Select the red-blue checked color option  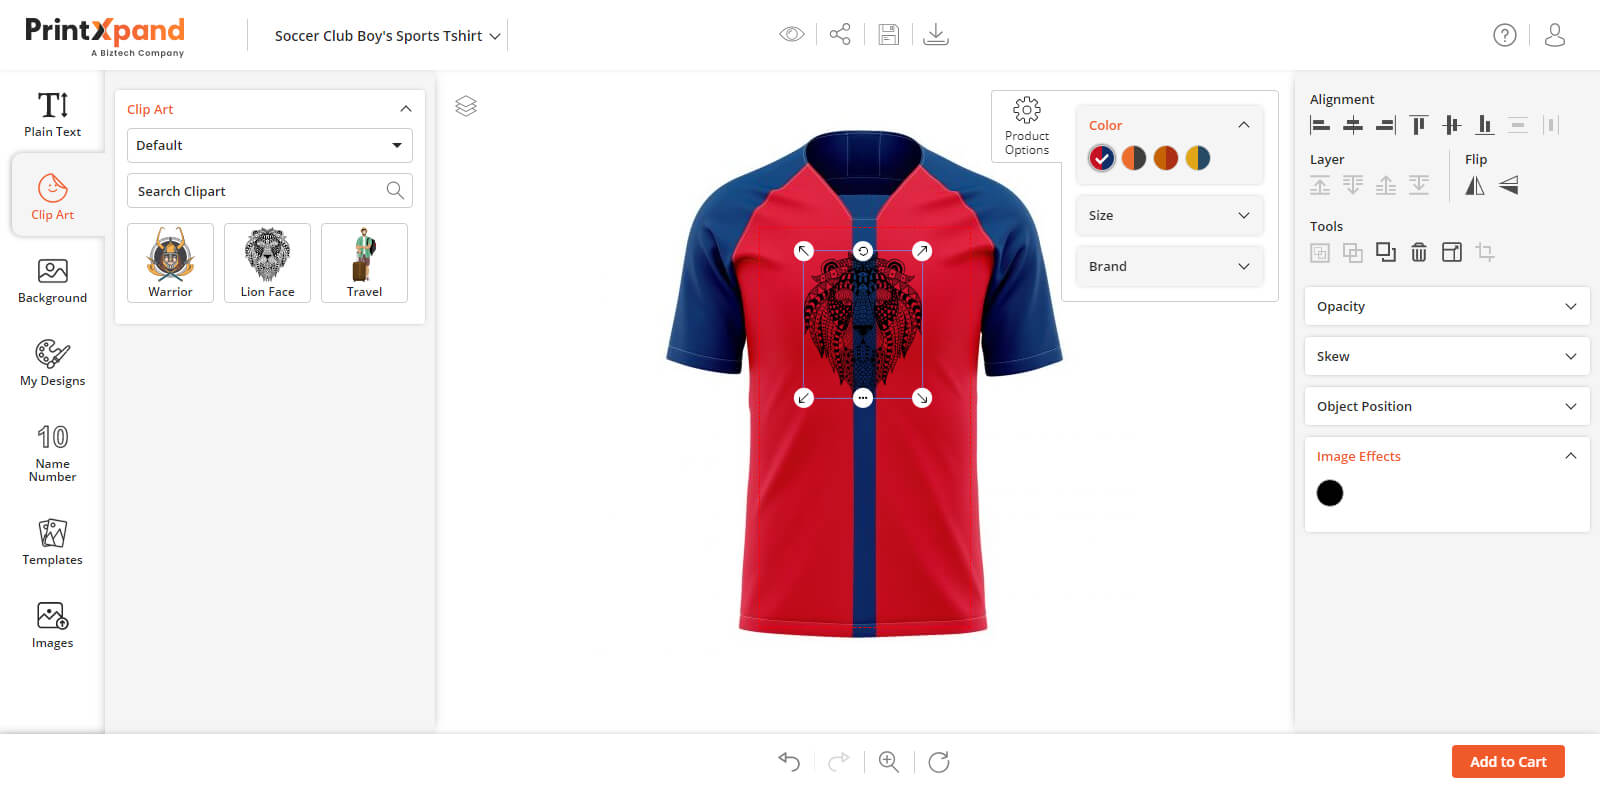tap(1102, 158)
